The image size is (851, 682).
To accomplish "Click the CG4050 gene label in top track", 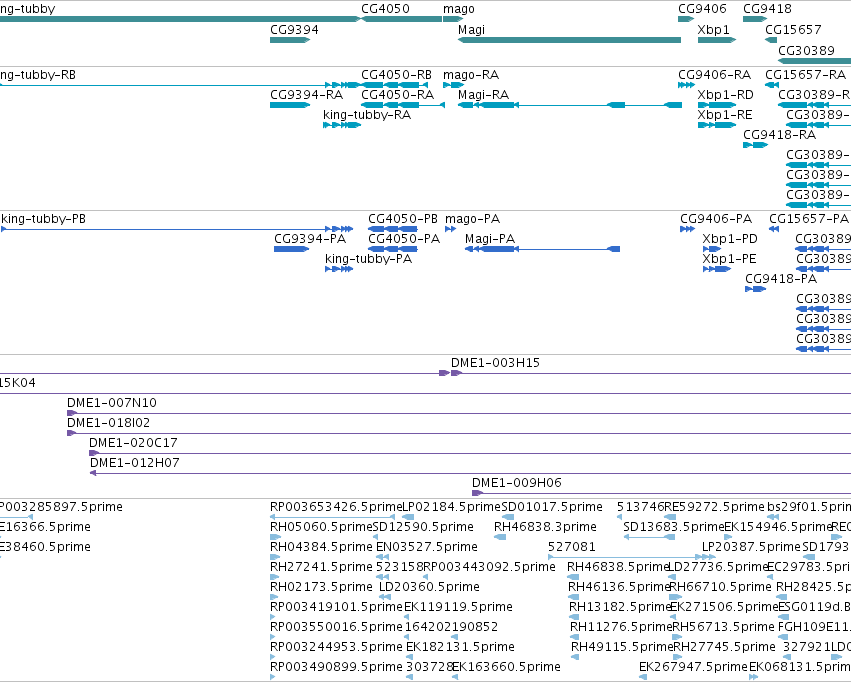I will [385, 9].
